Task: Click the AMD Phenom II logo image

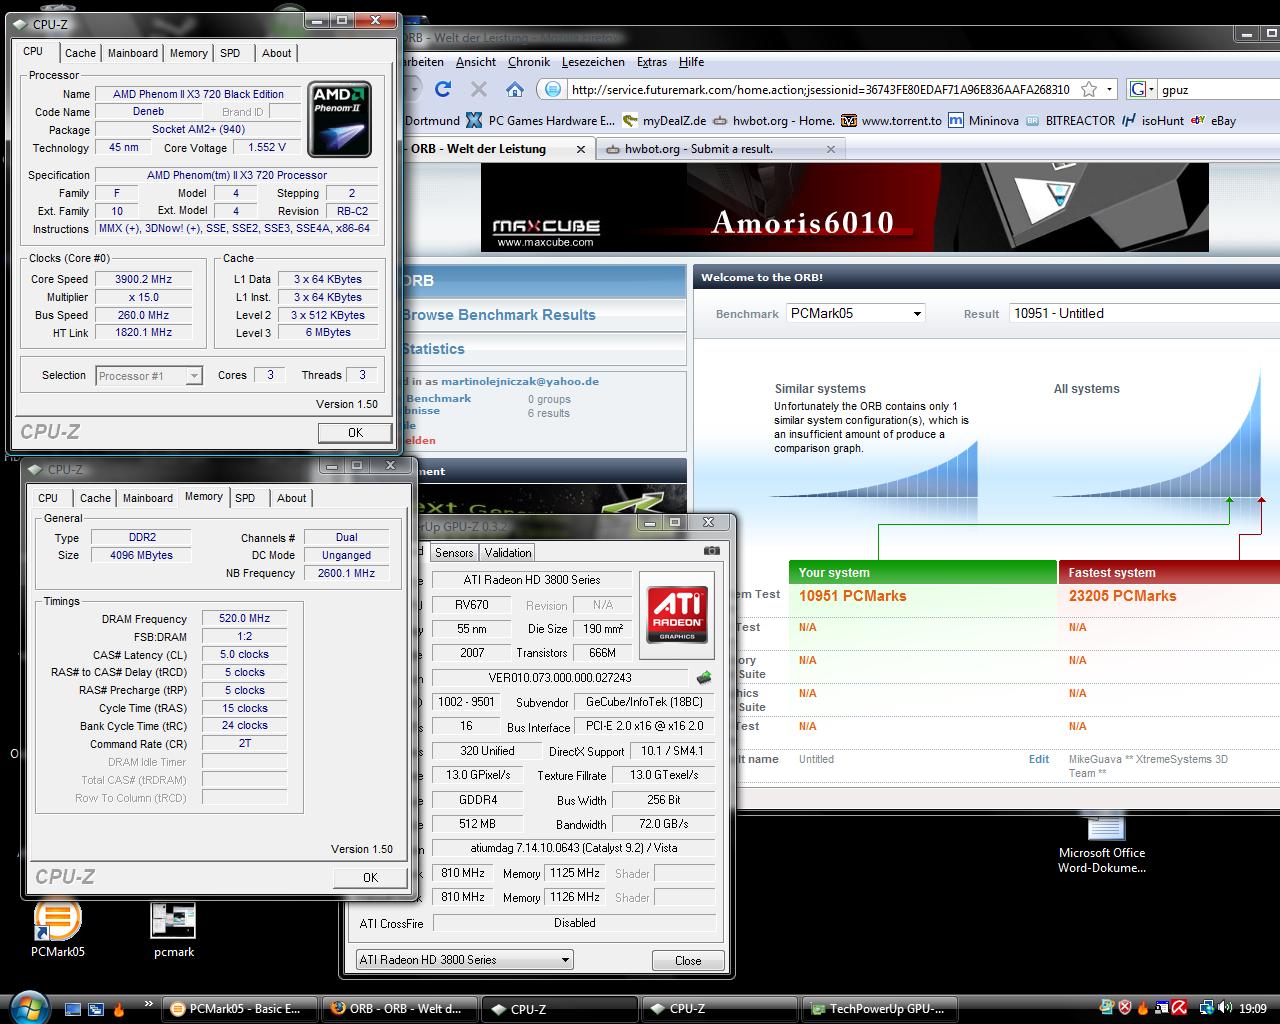Action: [340, 119]
